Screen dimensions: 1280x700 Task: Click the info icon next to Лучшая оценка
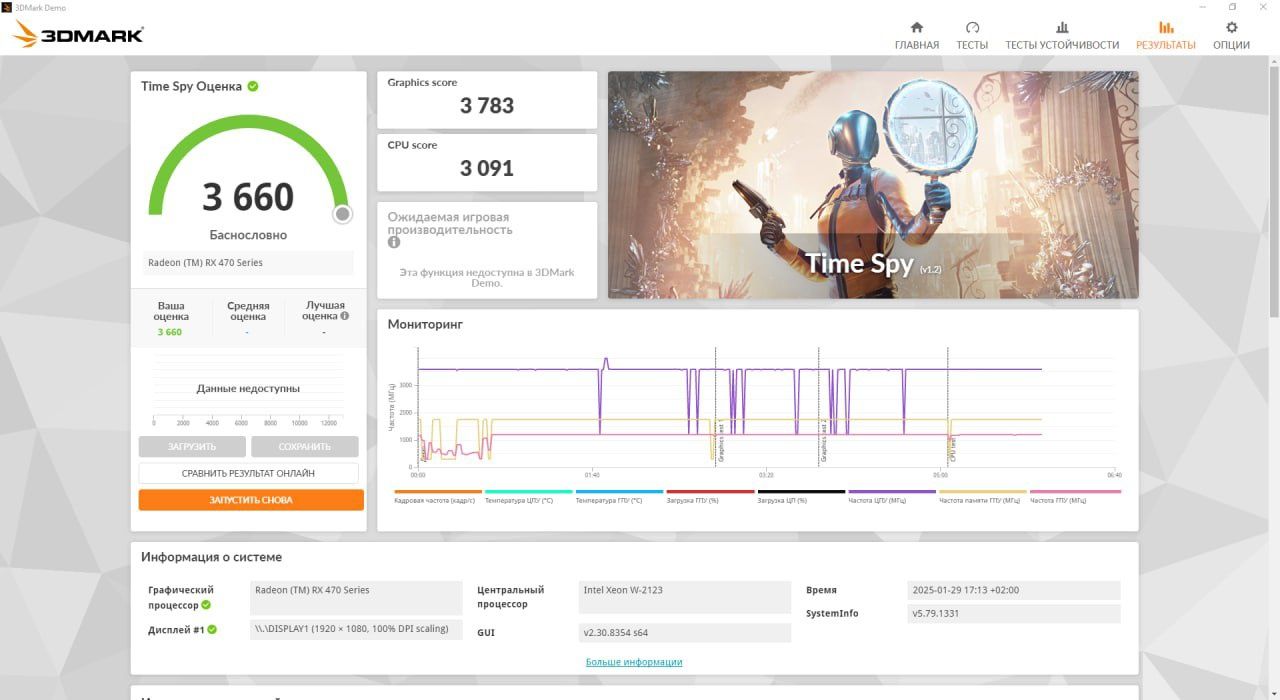click(345, 316)
